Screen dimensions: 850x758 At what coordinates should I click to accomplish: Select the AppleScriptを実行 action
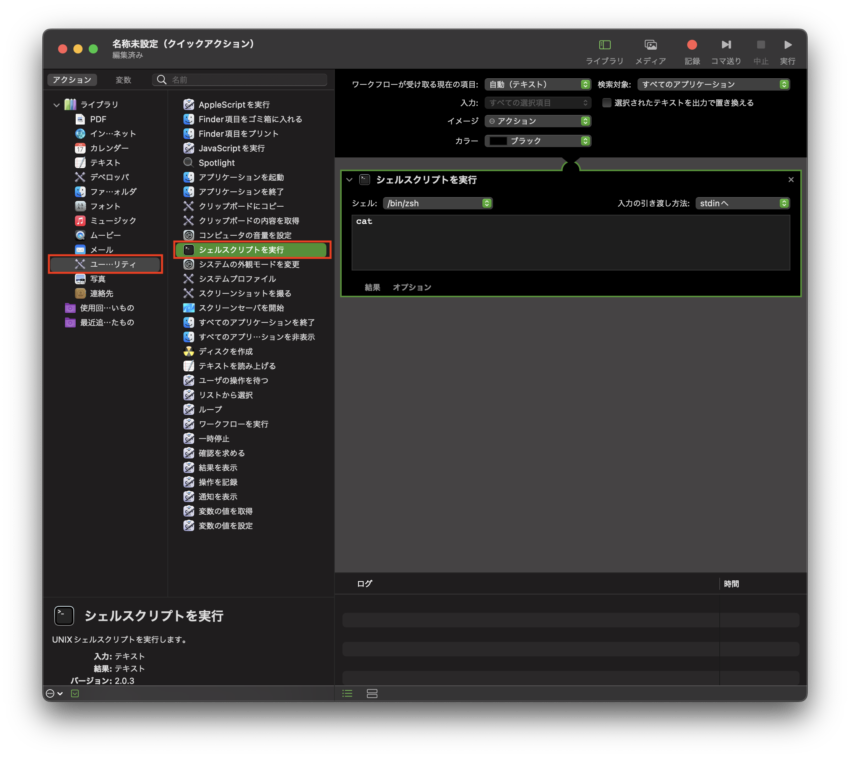(x=233, y=104)
